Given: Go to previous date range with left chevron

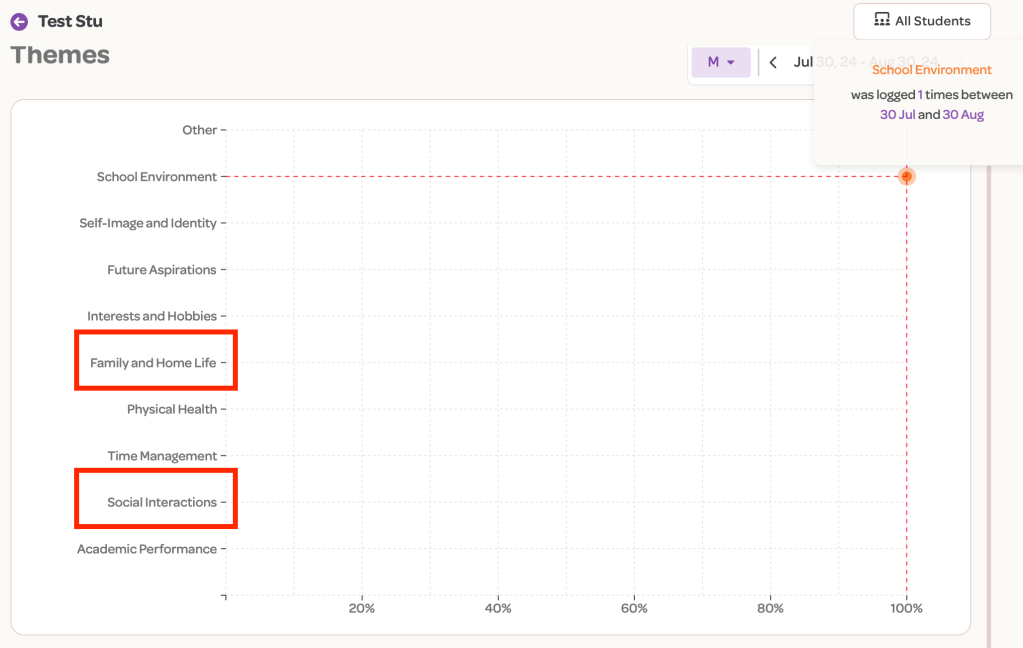Looking at the screenshot, I should click(773, 62).
